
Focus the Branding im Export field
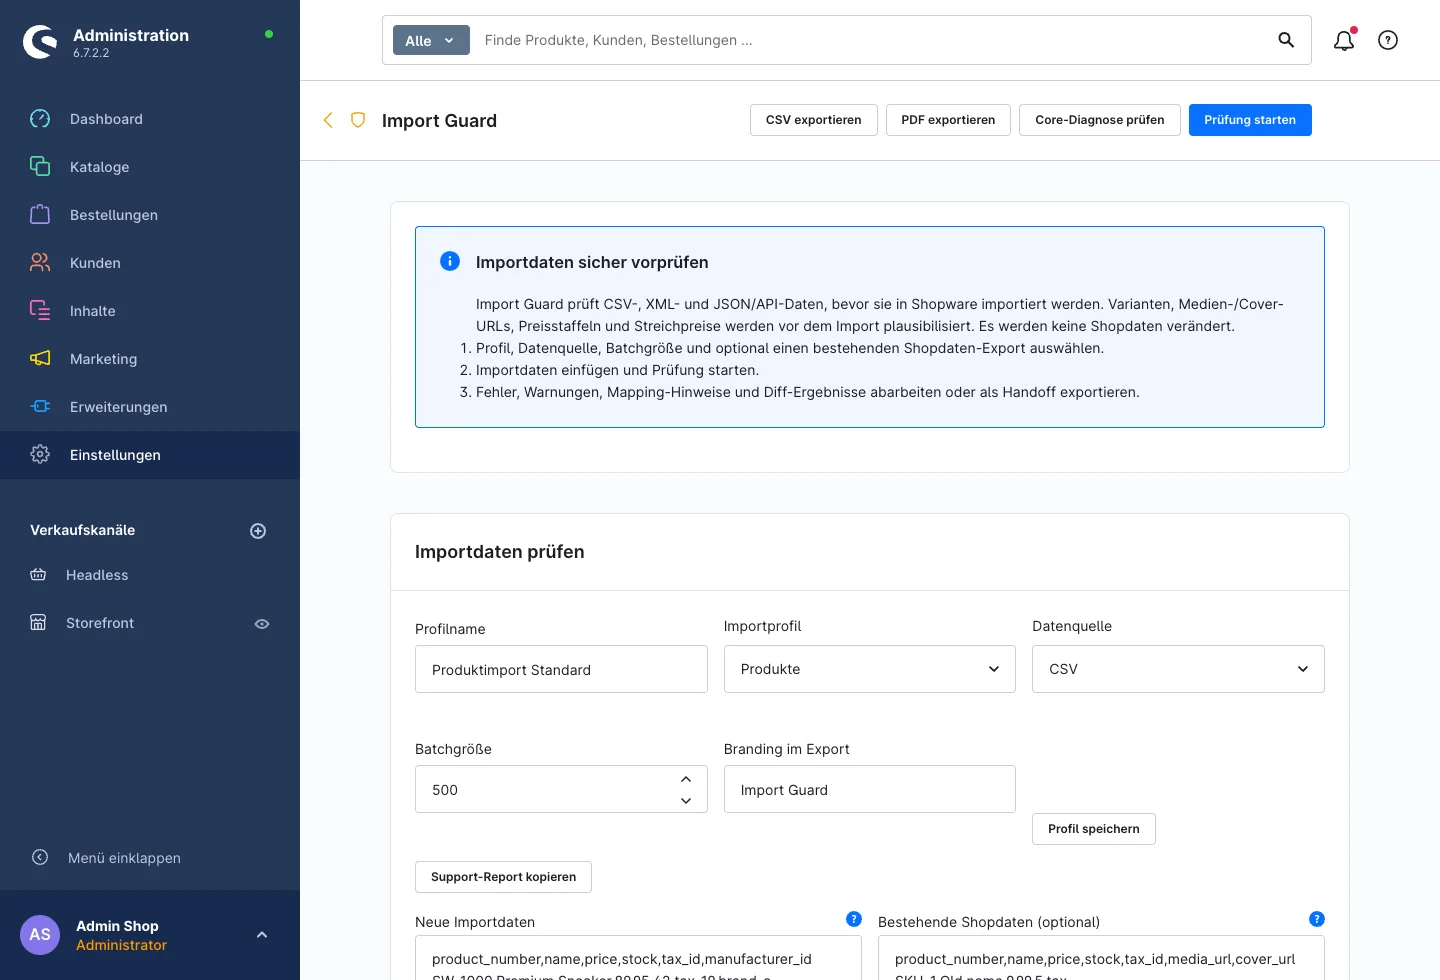coord(869,789)
